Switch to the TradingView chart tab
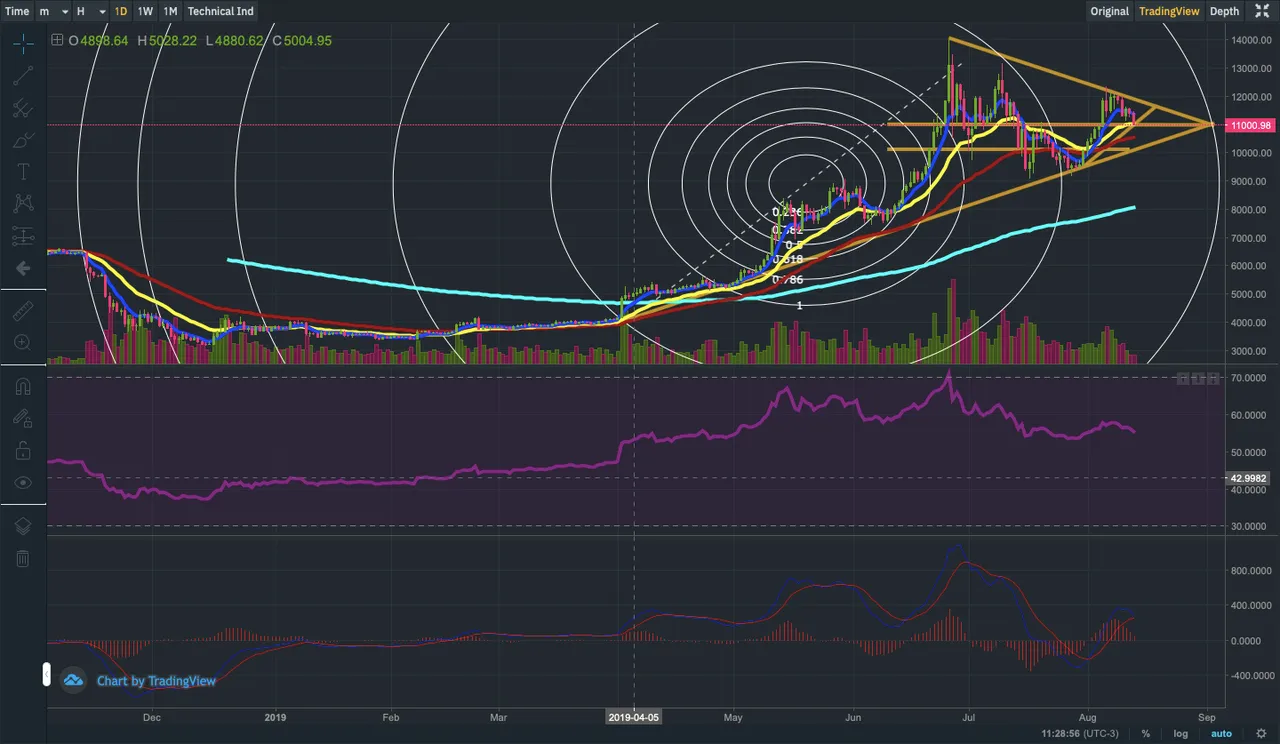The height and width of the screenshot is (744, 1280). click(x=1169, y=11)
